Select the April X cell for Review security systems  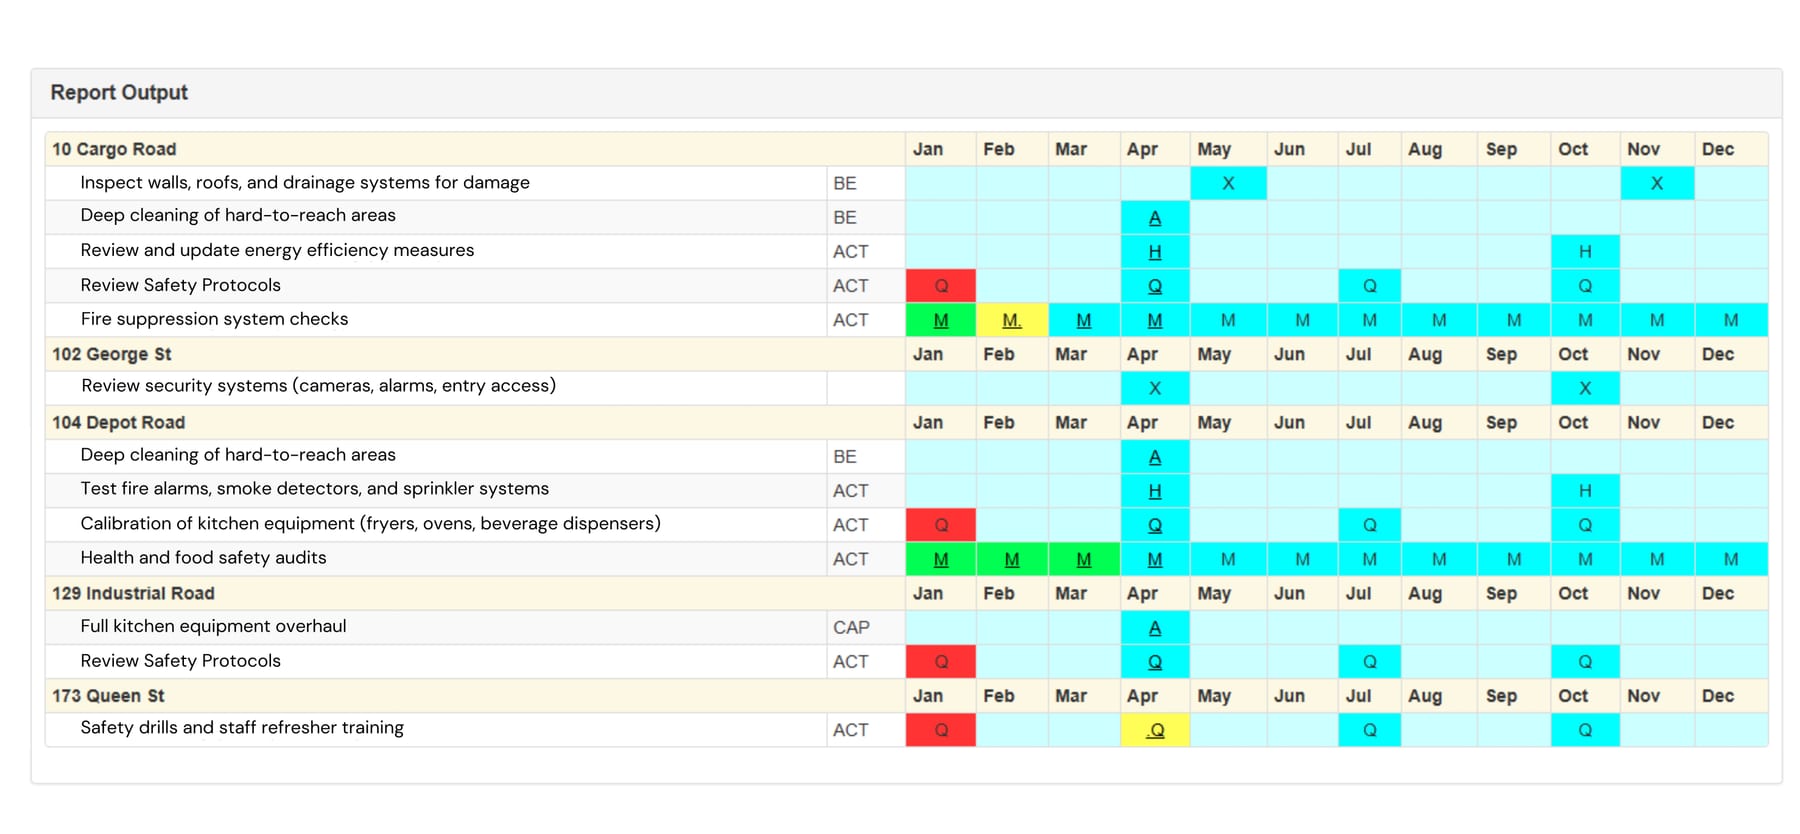pos(1155,388)
